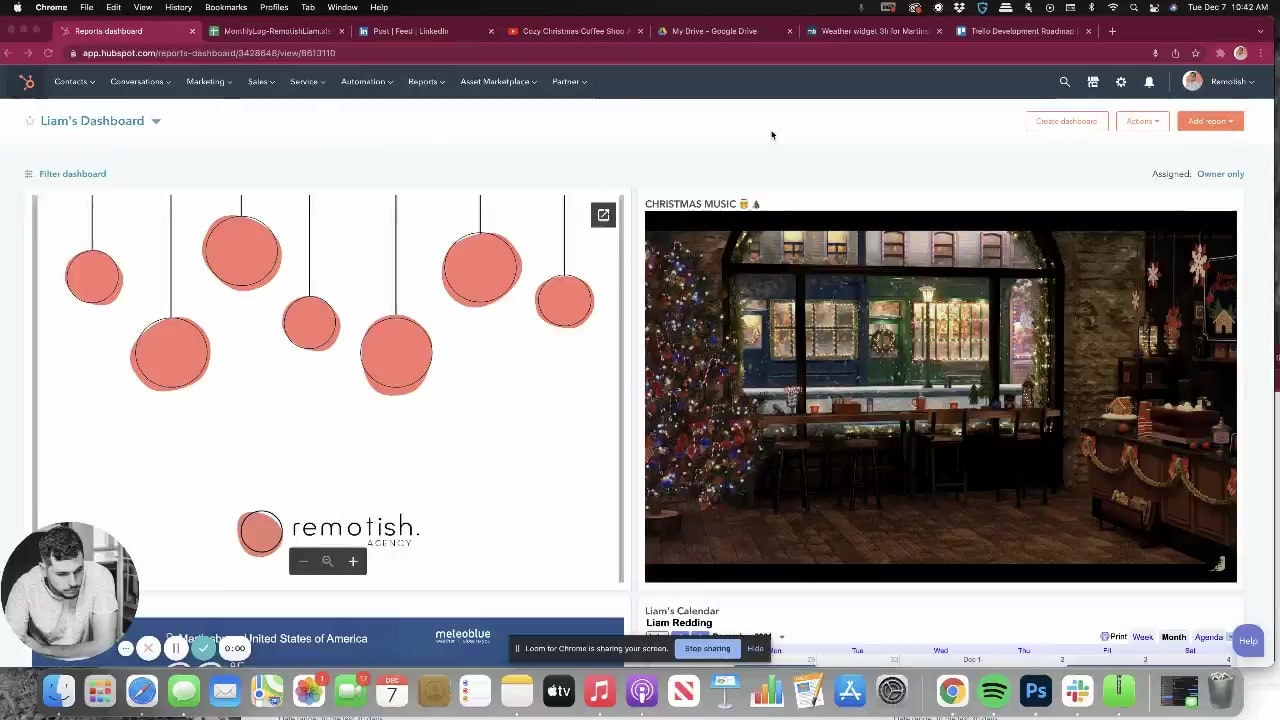1280x720 pixels.
Task: Open HubSpot notifications bell
Action: (1149, 82)
